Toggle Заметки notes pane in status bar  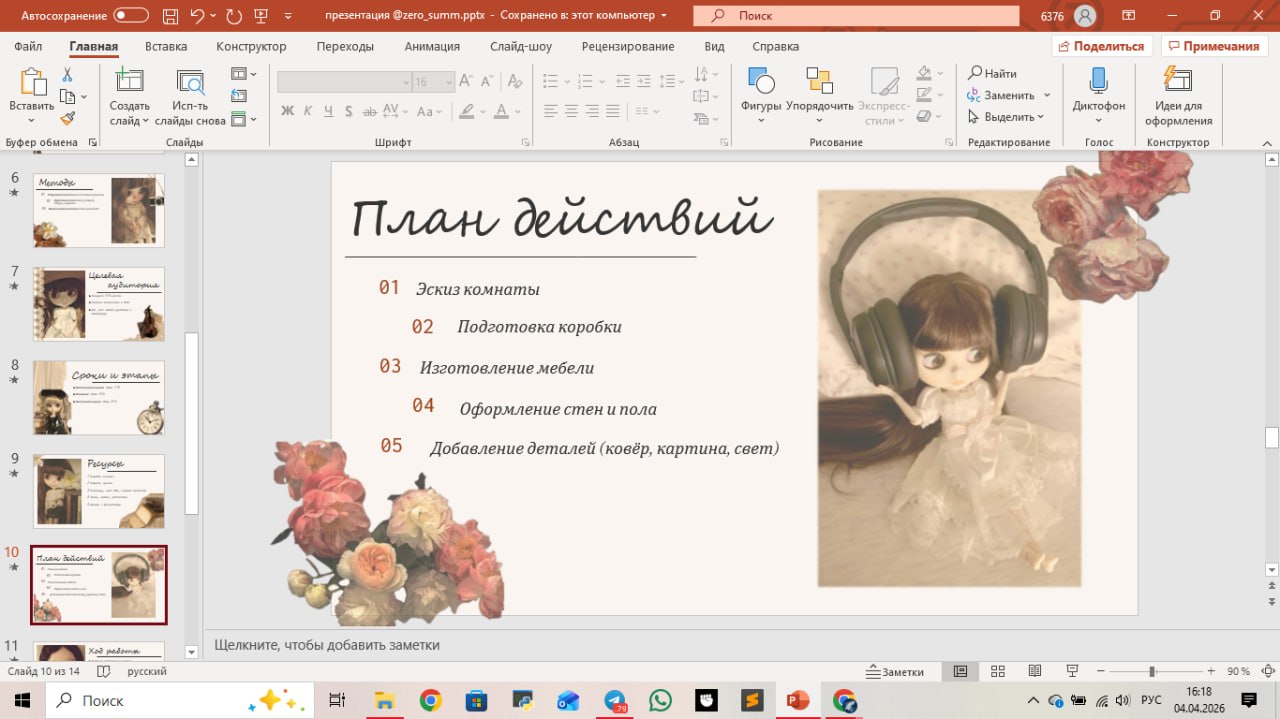[895, 671]
